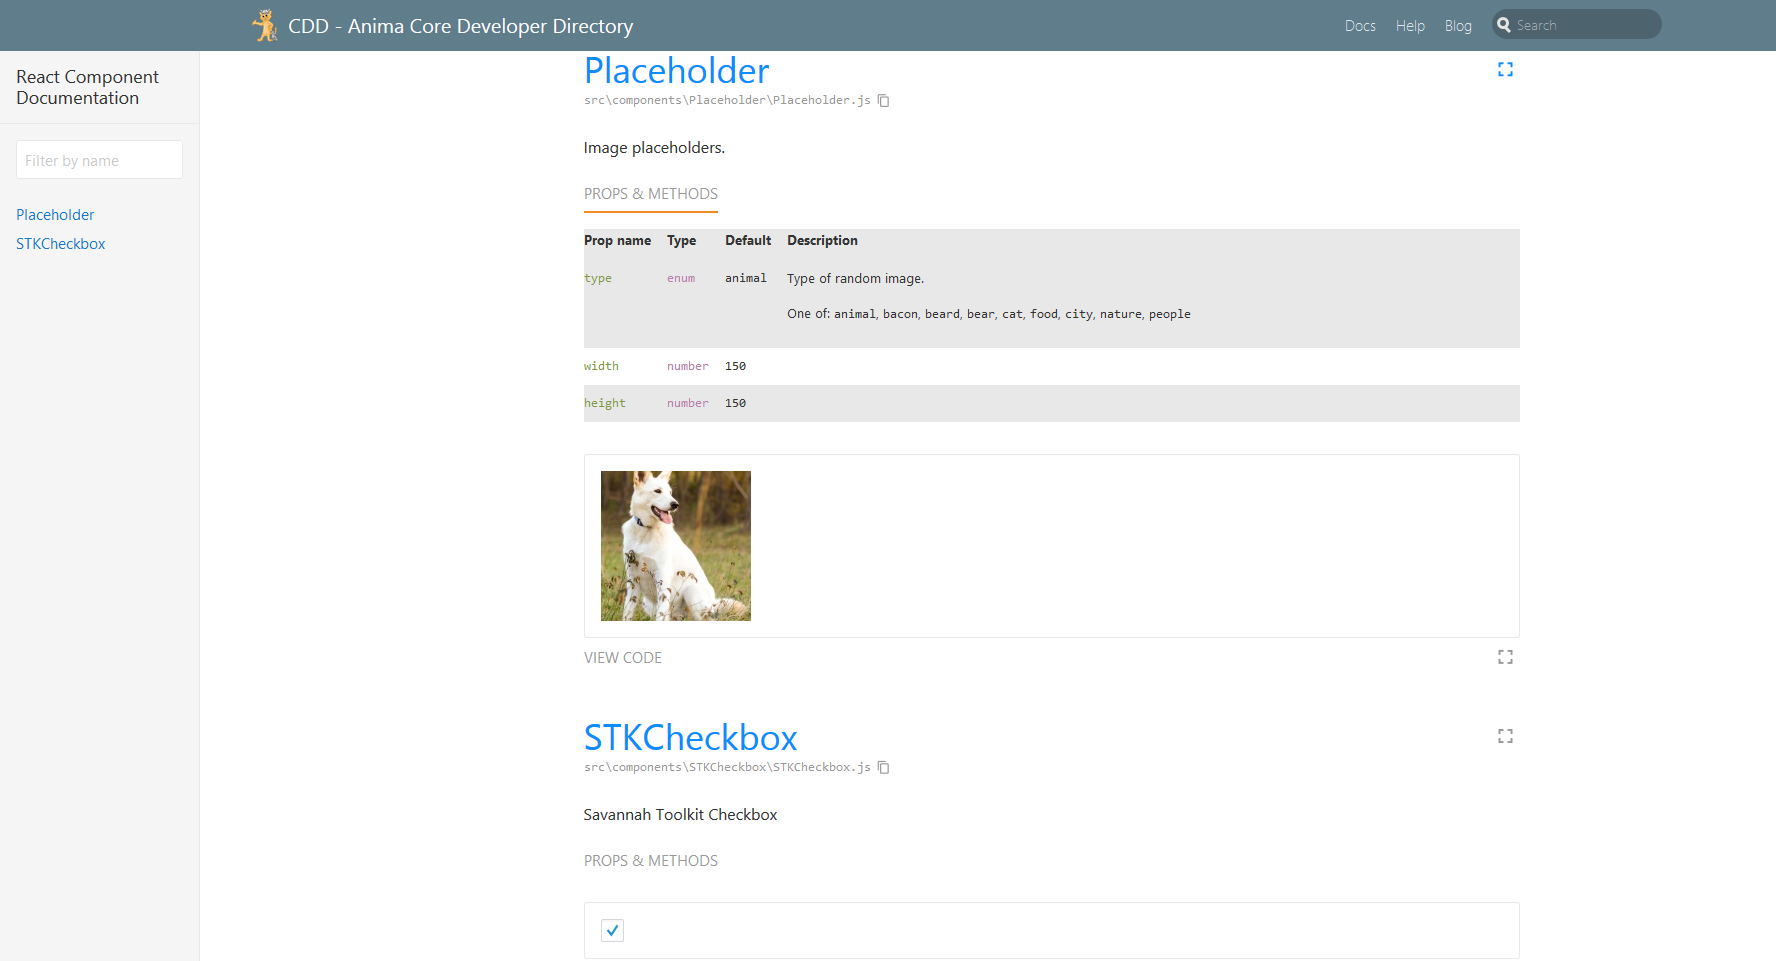Copy STKCheckbox.js file path to clipboard
This screenshot has height=961, width=1776.
[884, 768]
